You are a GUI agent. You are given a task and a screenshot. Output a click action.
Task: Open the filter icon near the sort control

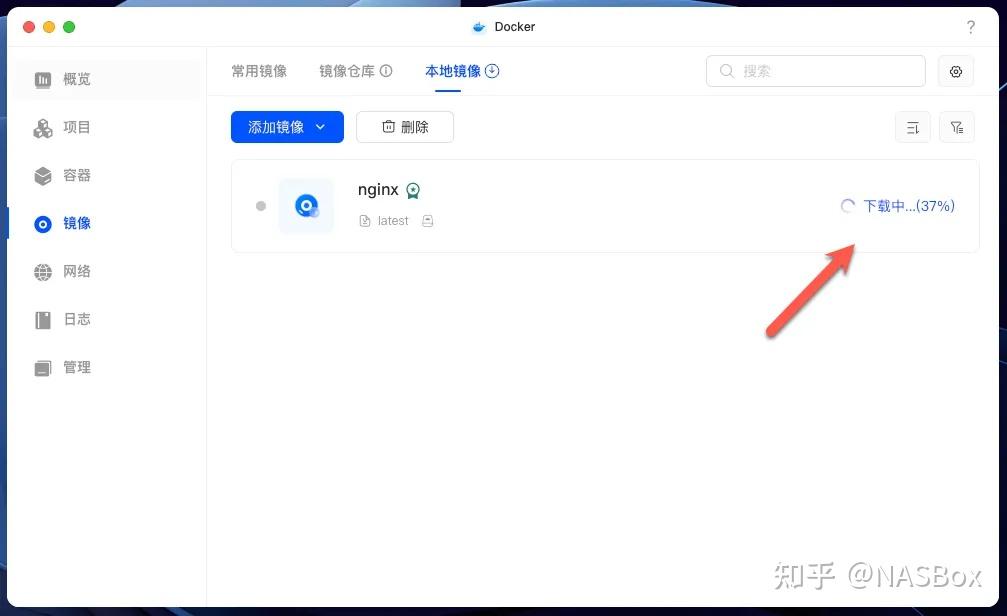click(956, 127)
